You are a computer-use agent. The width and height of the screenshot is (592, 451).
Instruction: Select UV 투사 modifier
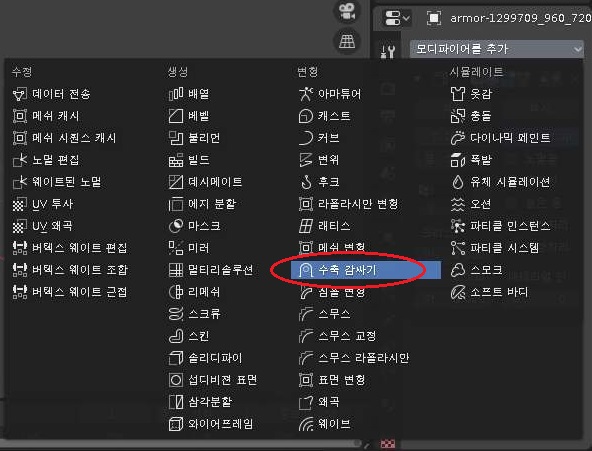click(x=43, y=204)
